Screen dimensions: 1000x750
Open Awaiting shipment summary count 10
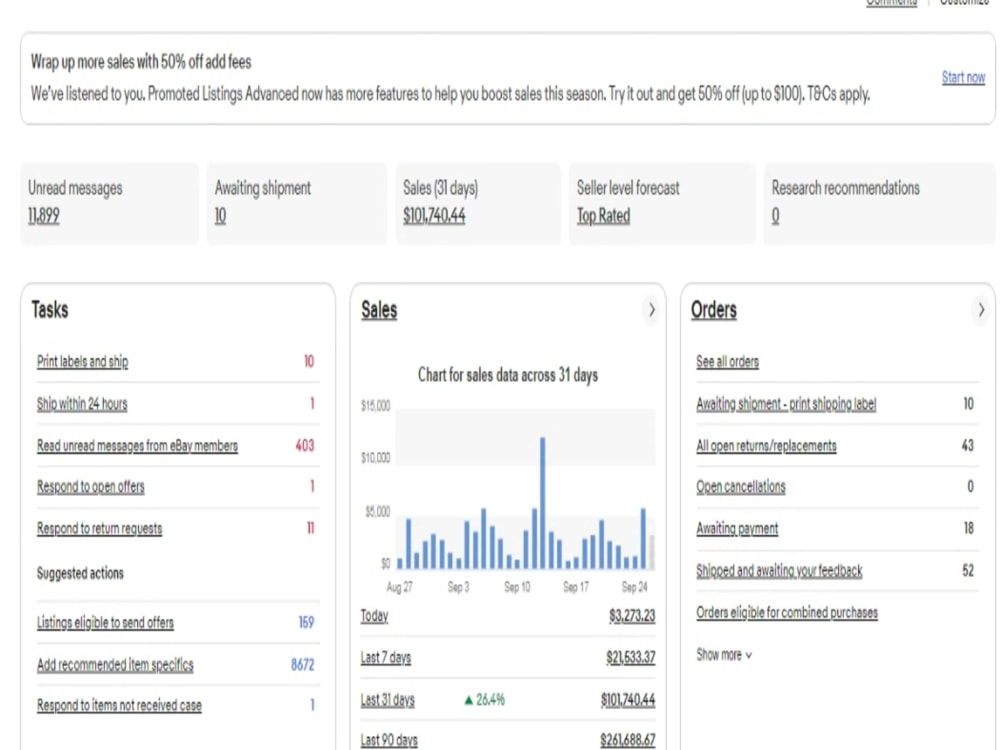(220, 216)
